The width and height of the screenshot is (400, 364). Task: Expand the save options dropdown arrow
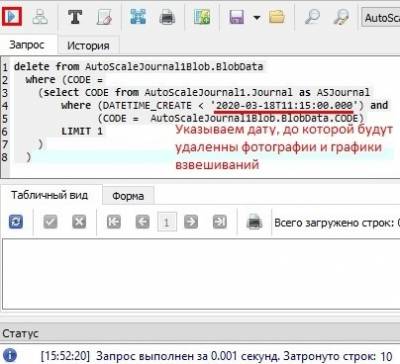click(x=257, y=17)
